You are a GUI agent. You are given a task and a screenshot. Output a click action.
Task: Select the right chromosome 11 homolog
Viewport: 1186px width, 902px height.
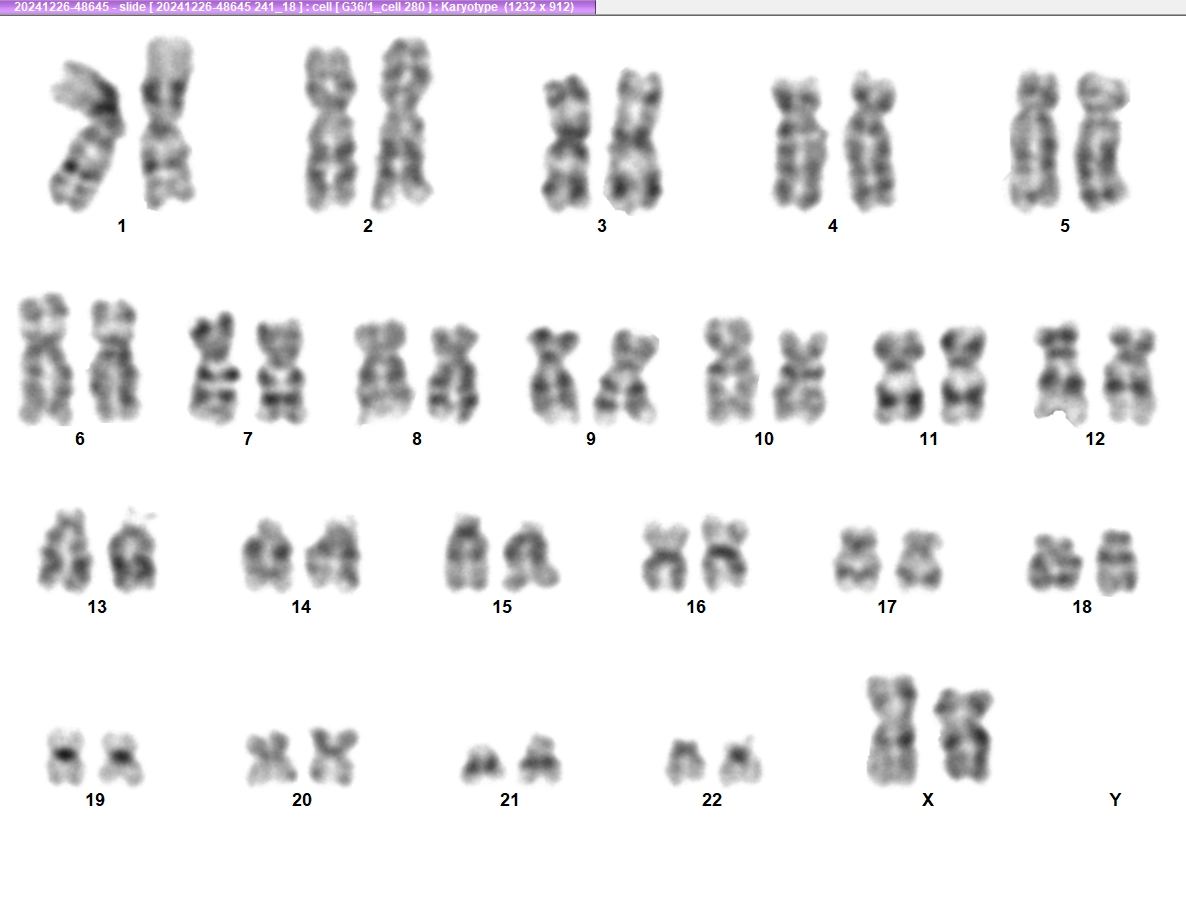tap(962, 375)
